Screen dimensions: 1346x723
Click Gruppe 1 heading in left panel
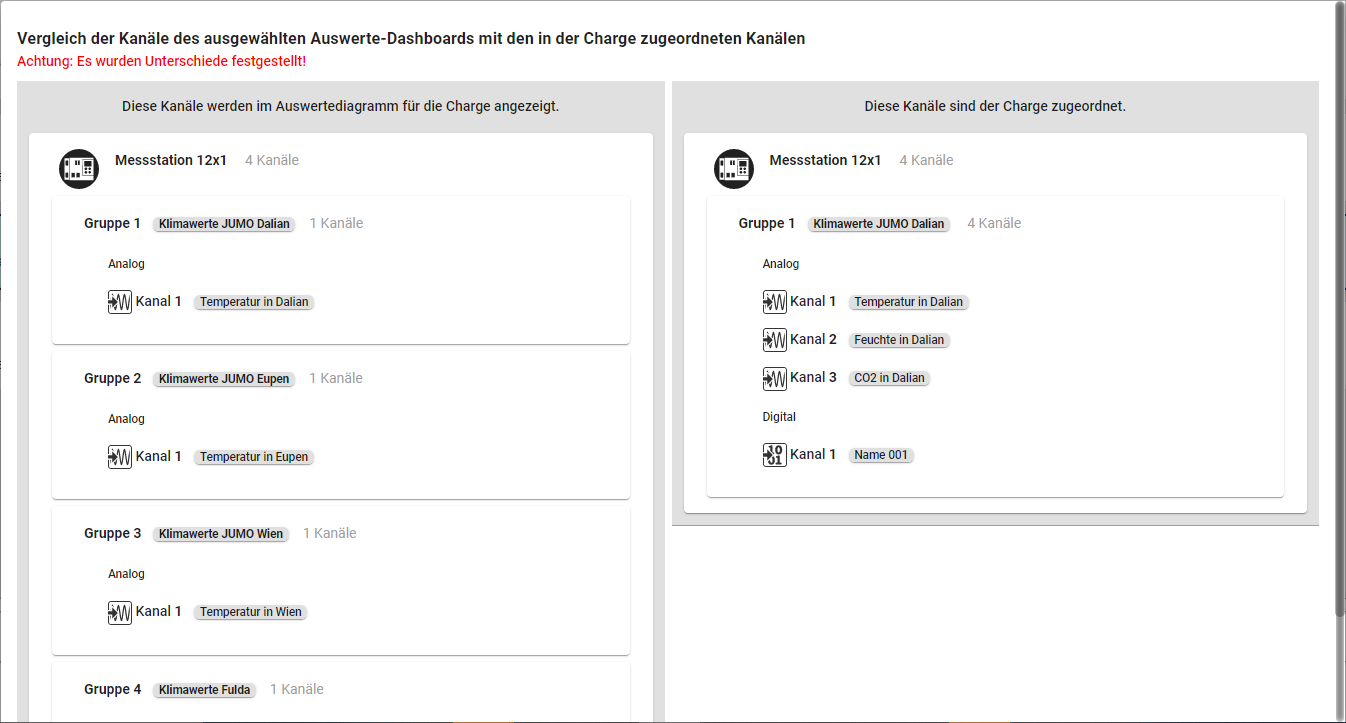coord(113,223)
